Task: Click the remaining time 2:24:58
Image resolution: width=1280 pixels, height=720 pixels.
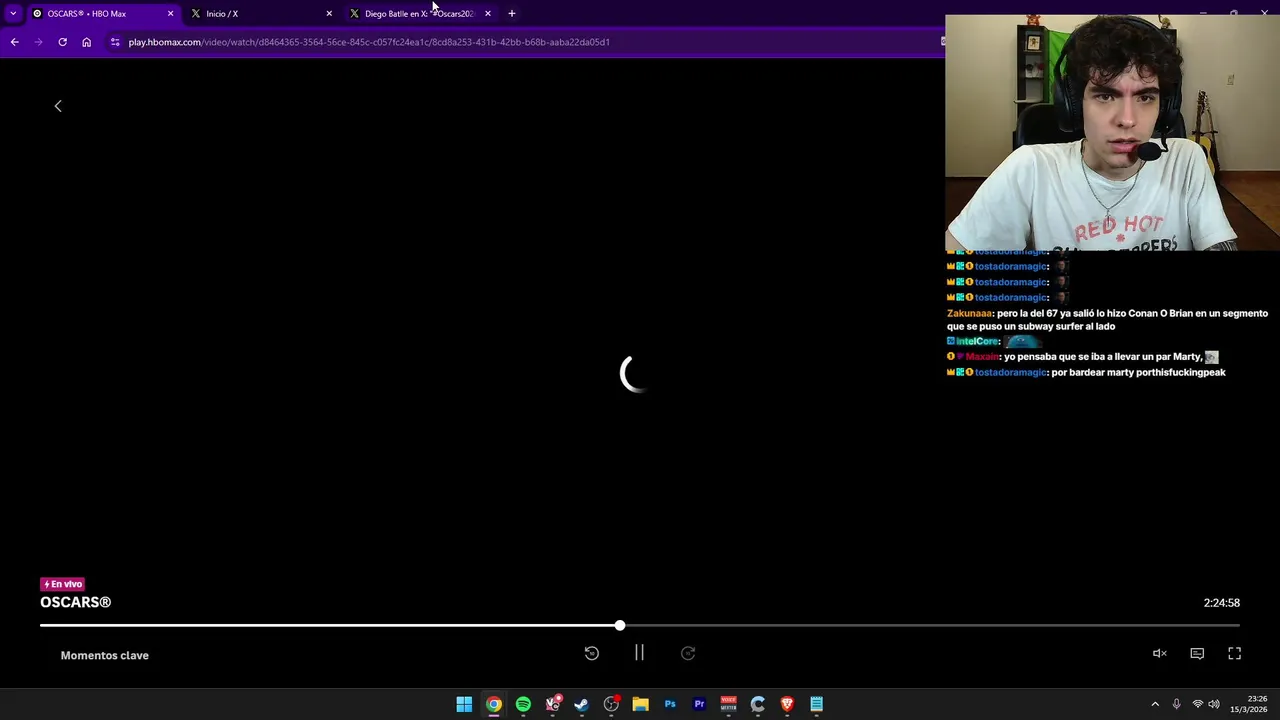Action: [1221, 603]
